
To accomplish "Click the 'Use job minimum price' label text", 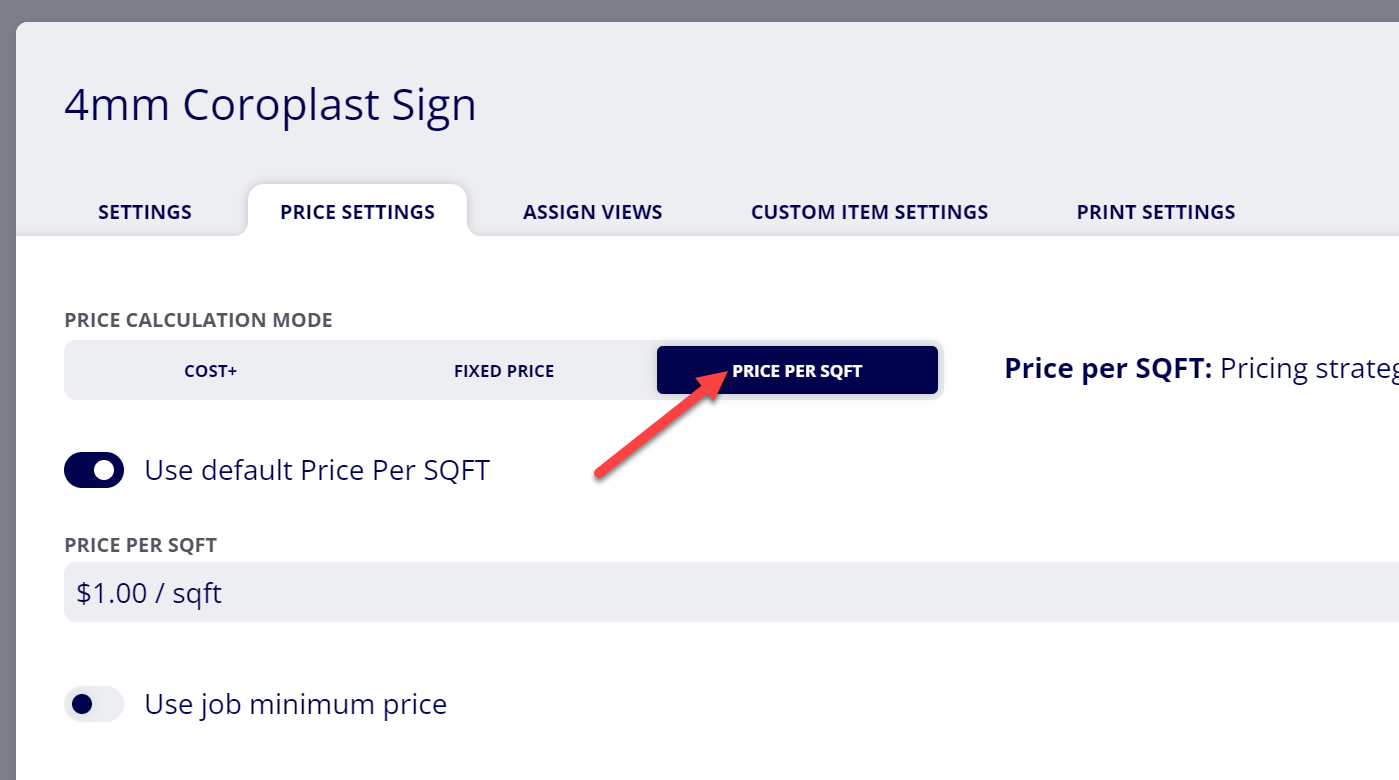I will (296, 704).
